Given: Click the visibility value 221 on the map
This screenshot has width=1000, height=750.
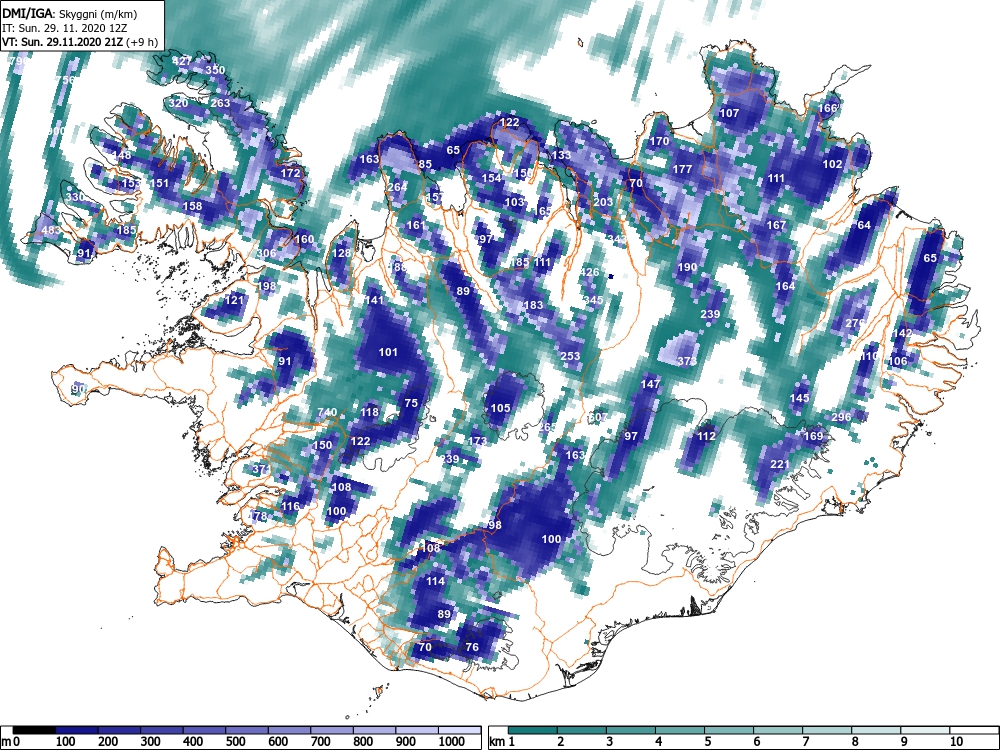Looking at the screenshot, I should point(780,464).
